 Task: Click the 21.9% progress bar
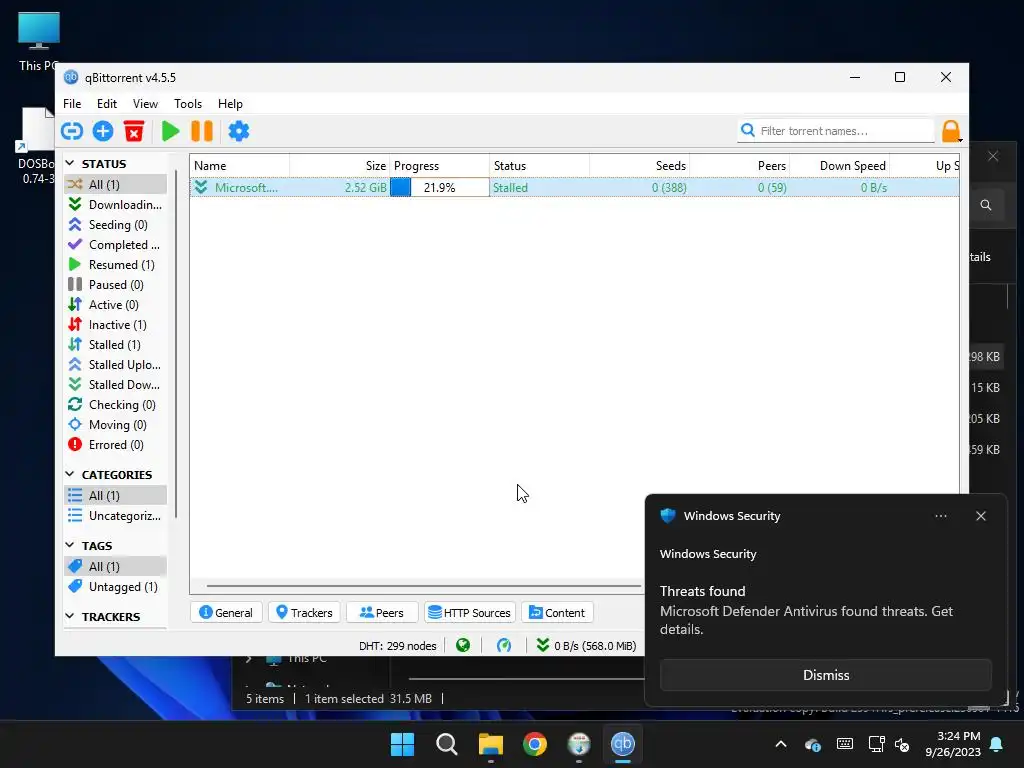[440, 187]
